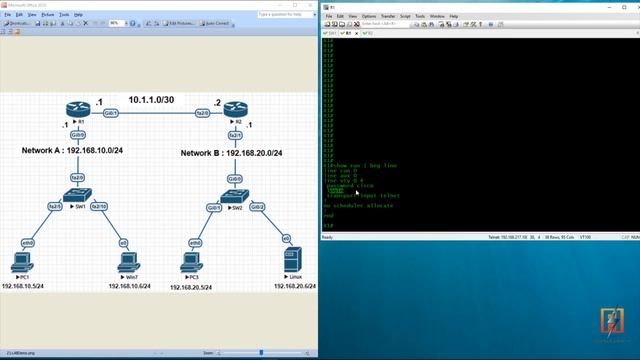Open the Picture menu
Viewport: 640px width, 360px height.
point(48,15)
